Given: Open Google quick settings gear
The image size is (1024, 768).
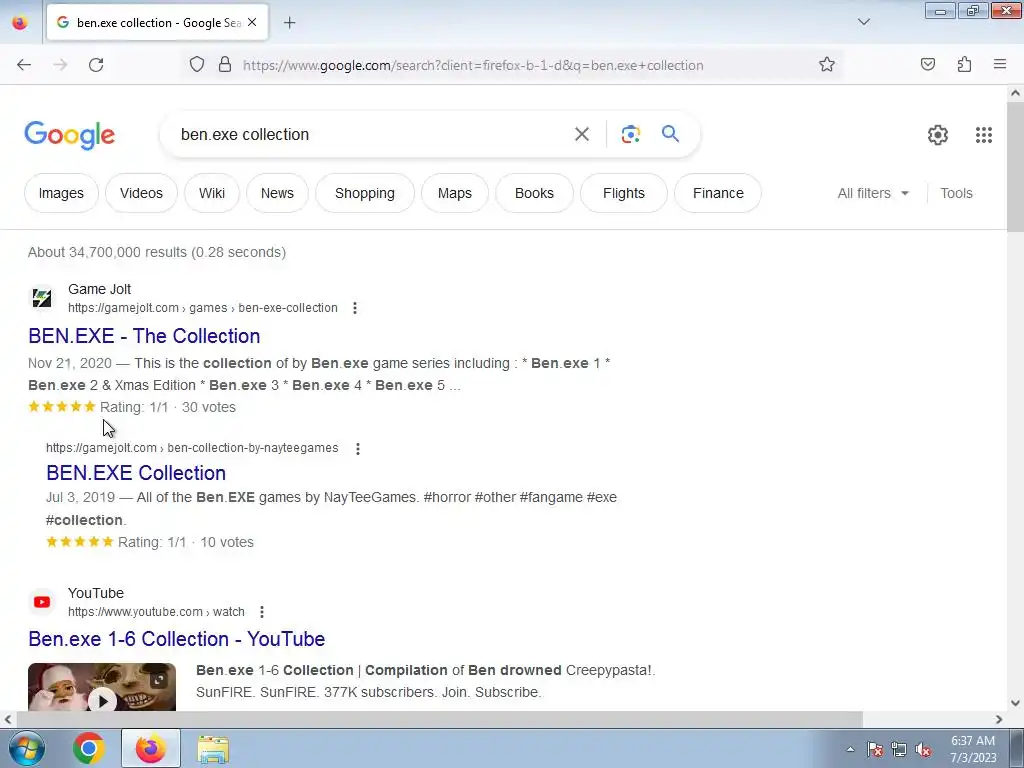Looking at the screenshot, I should 937,135.
